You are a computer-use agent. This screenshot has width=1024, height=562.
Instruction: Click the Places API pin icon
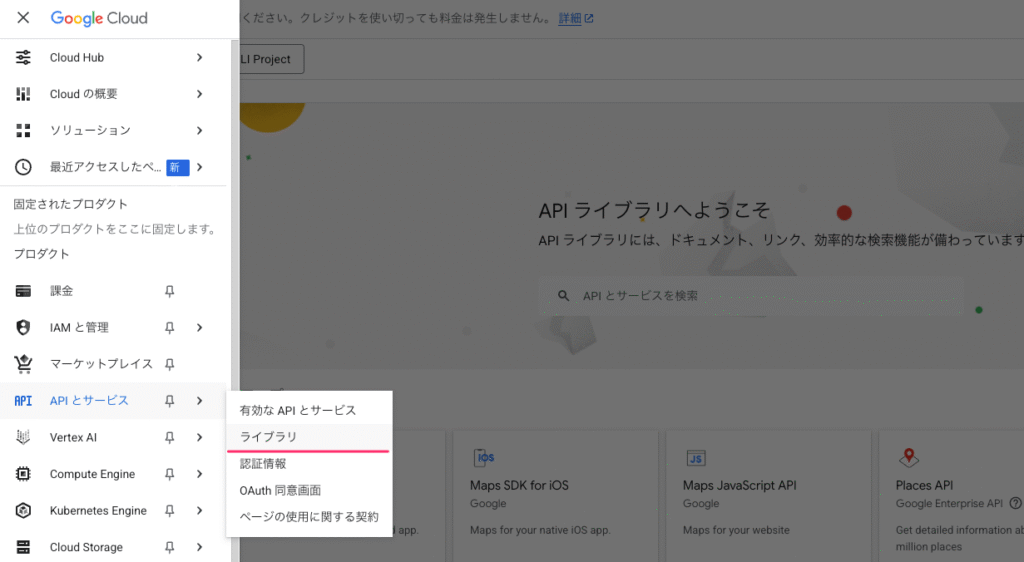tap(908, 458)
